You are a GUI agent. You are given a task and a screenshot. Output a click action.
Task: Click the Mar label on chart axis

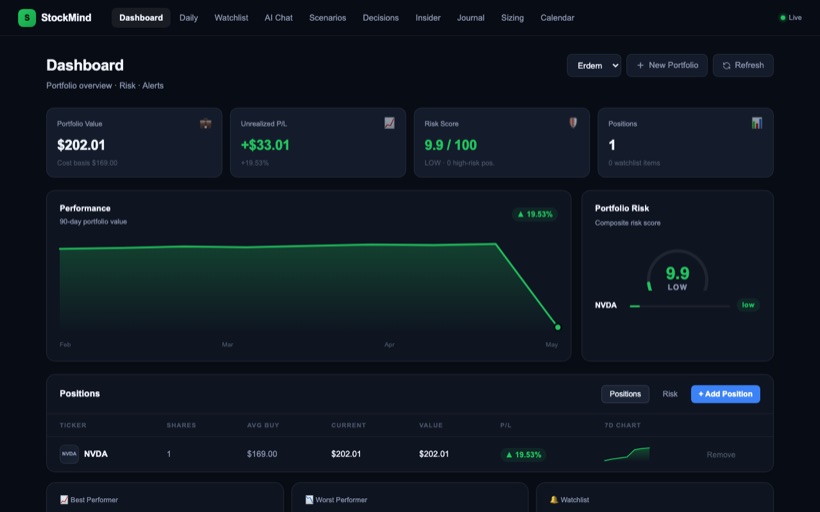(227, 345)
